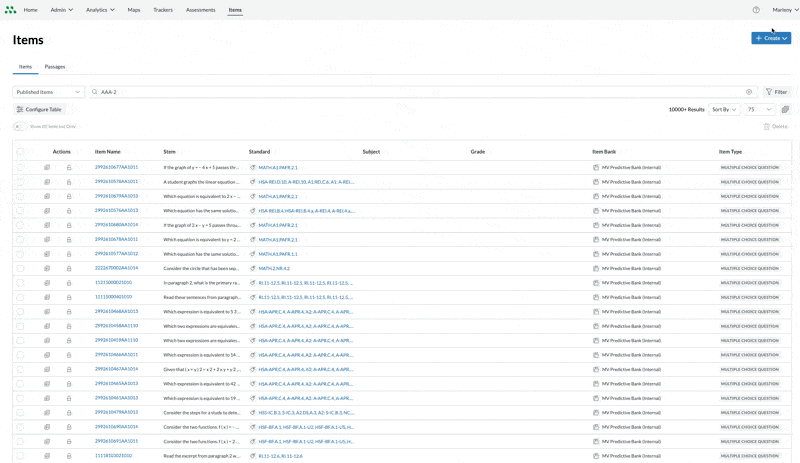This screenshot has width=800, height=463.
Task: Open the Published Items dropdown
Action: [49, 92]
